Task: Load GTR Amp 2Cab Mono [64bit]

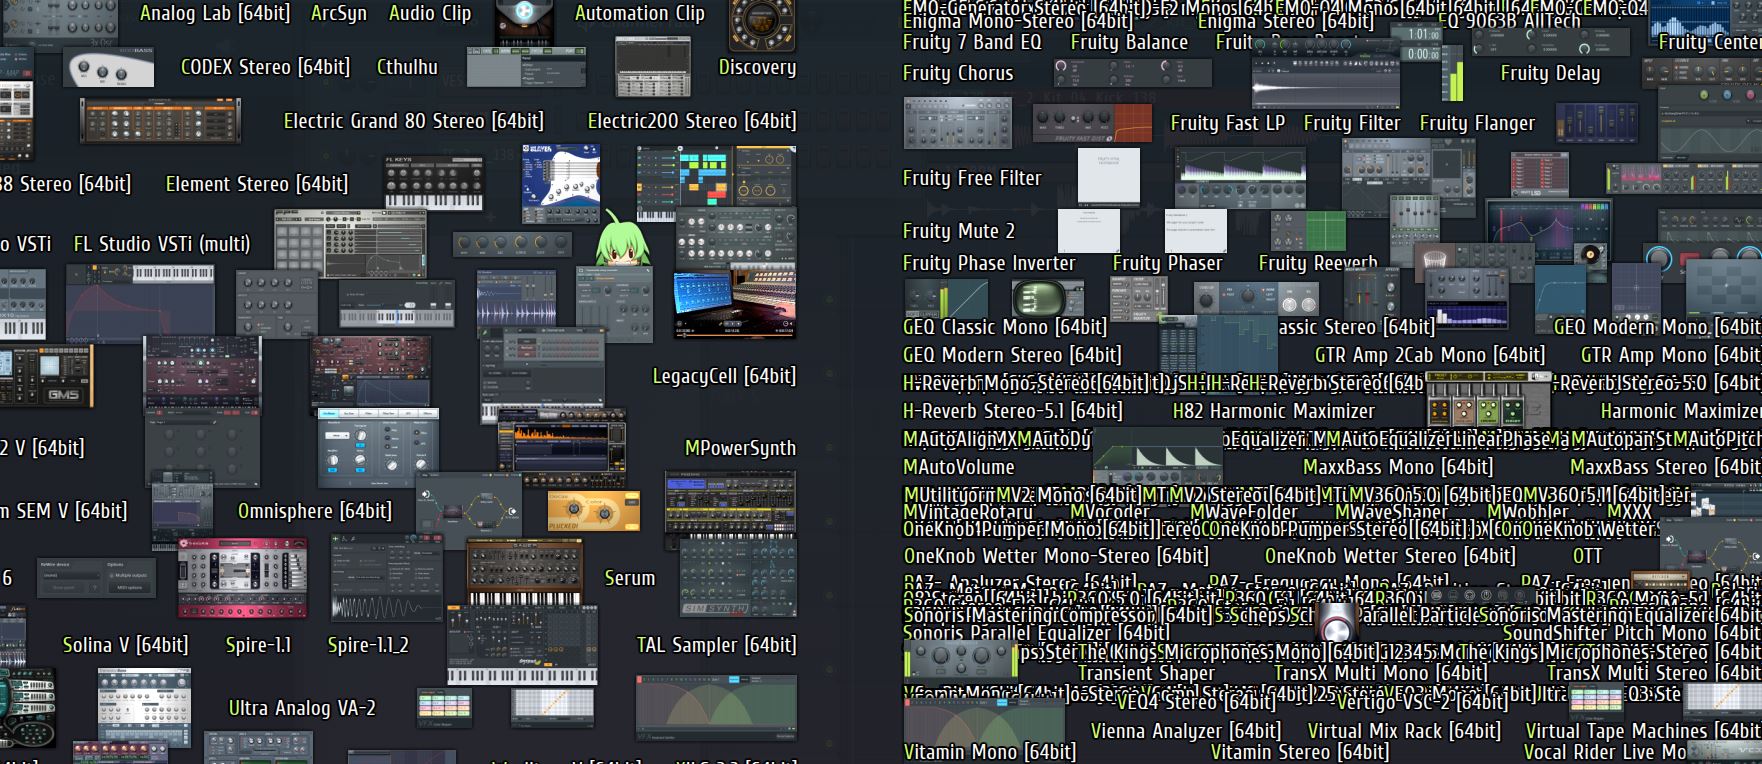Action: [1430, 356]
